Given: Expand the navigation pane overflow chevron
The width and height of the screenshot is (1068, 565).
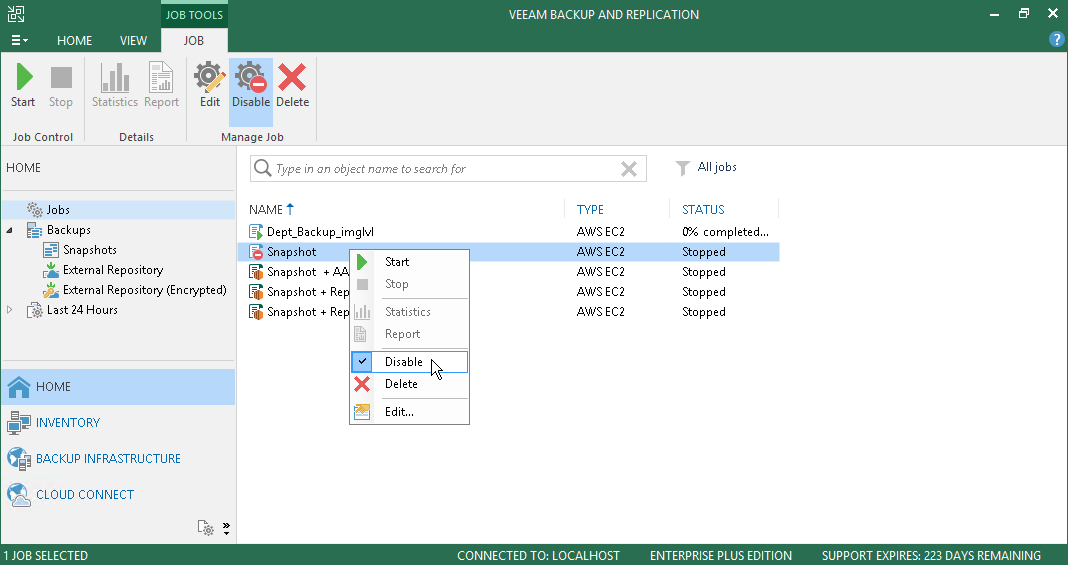Looking at the screenshot, I should click(x=226, y=528).
